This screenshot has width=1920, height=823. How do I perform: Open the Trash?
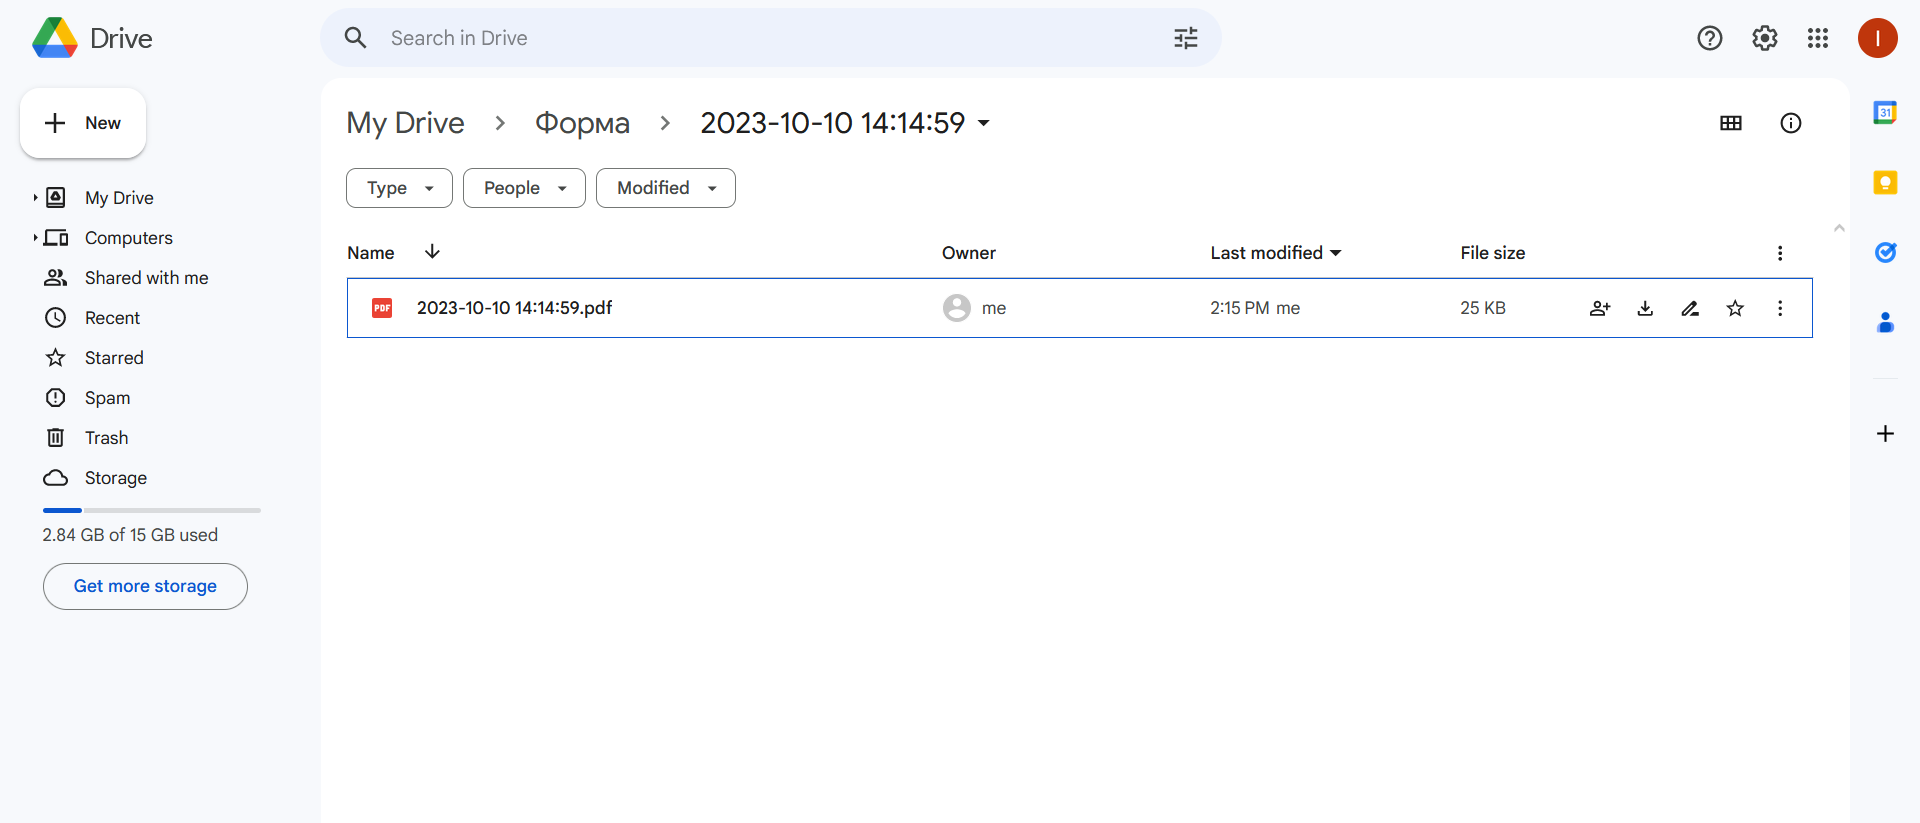click(x=106, y=438)
